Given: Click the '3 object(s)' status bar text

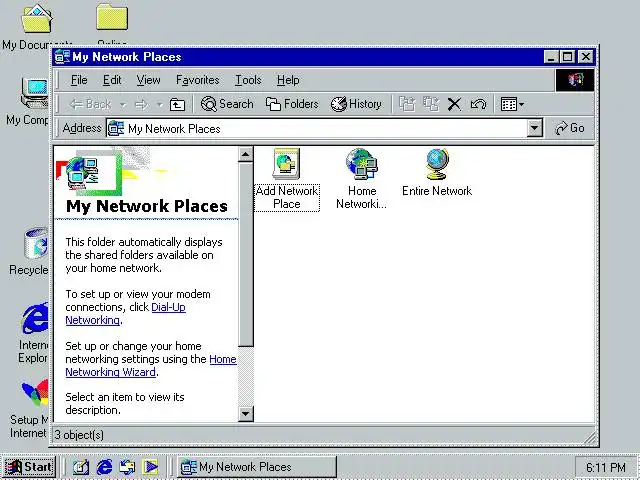Looking at the screenshot, I should [79, 435].
